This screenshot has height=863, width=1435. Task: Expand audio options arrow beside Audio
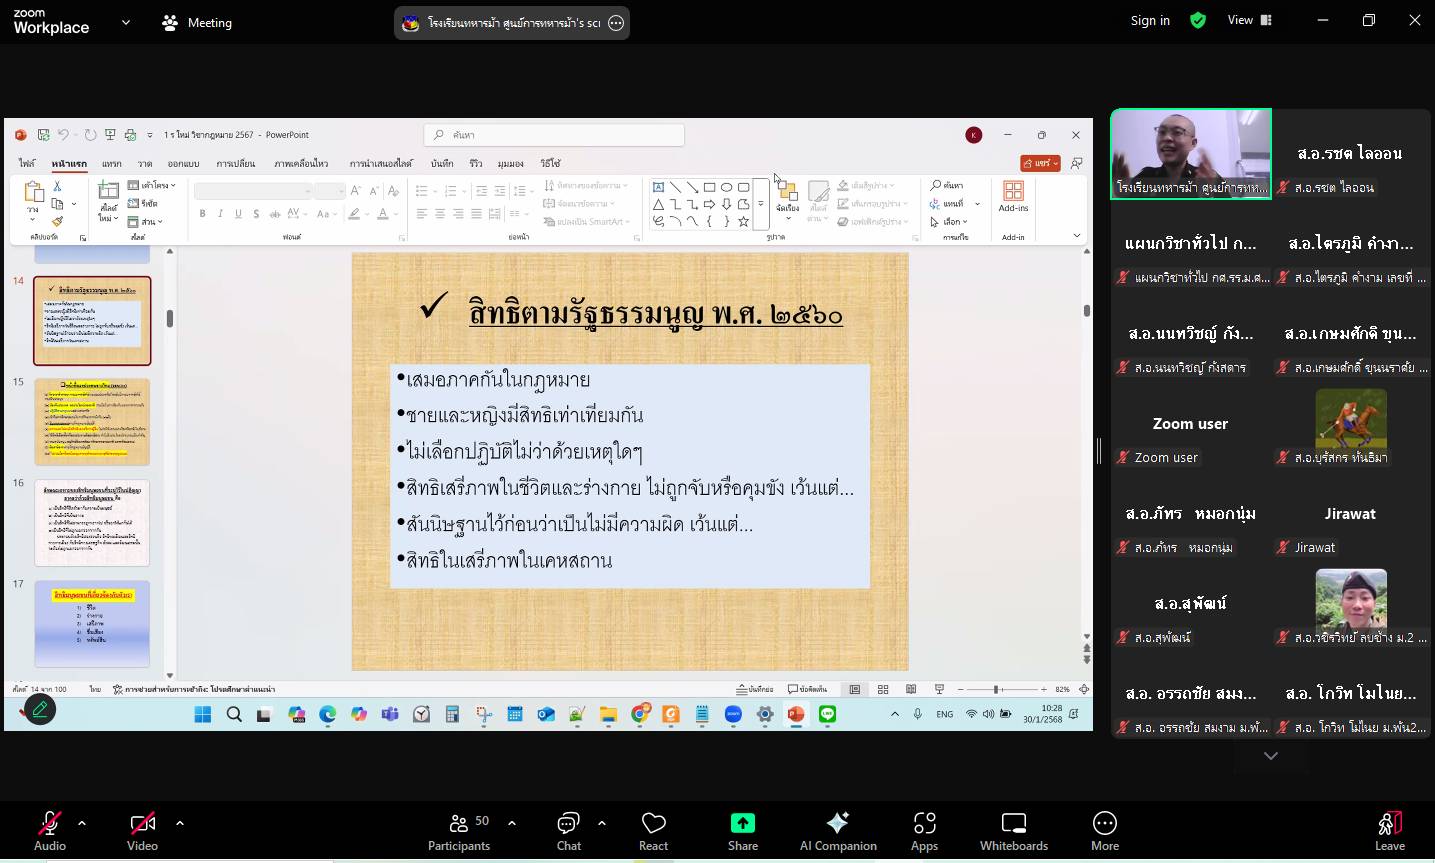82,823
